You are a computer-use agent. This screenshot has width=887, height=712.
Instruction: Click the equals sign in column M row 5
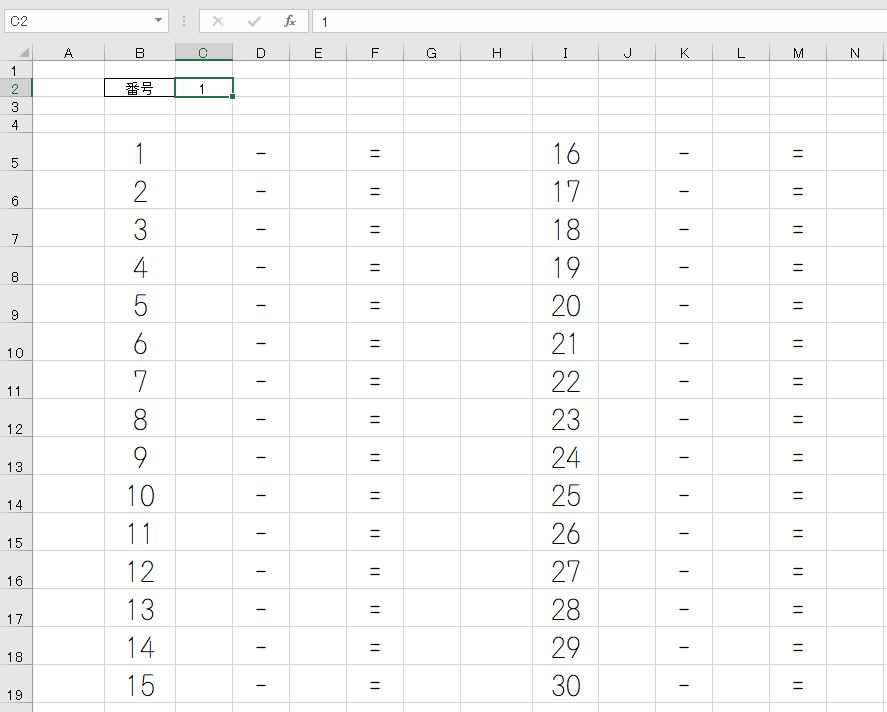point(798,153)
